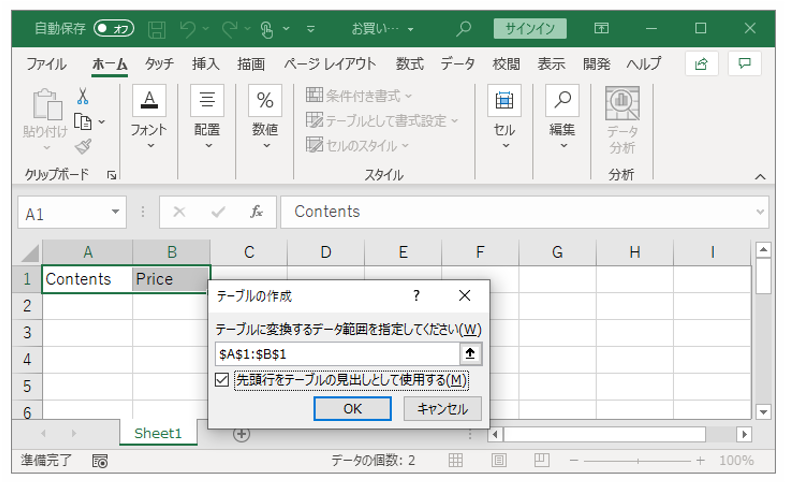Switch to the ヘルプ tab

pos(643,64)
